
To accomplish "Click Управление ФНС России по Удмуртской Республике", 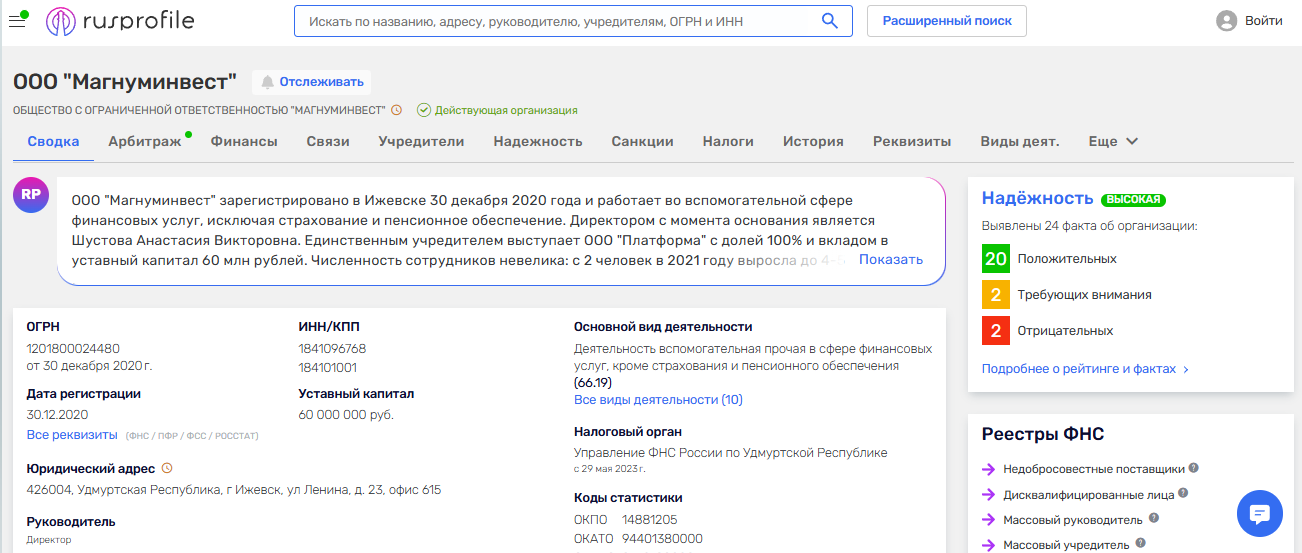I will click(731, 453).
